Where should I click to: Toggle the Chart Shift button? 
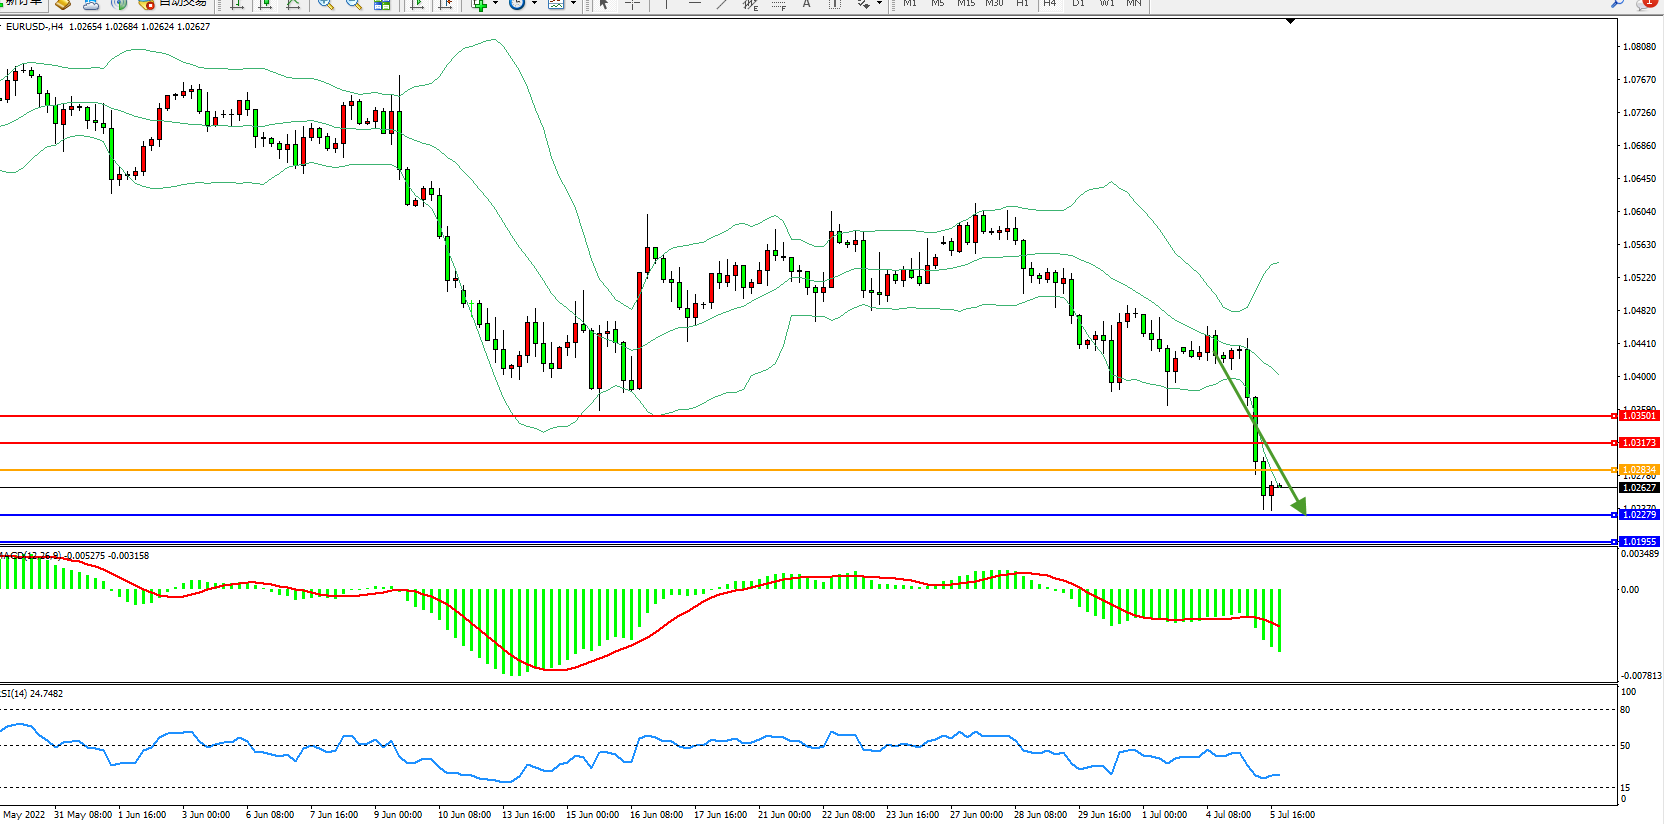pyautogui.click(x=446, y=4)
